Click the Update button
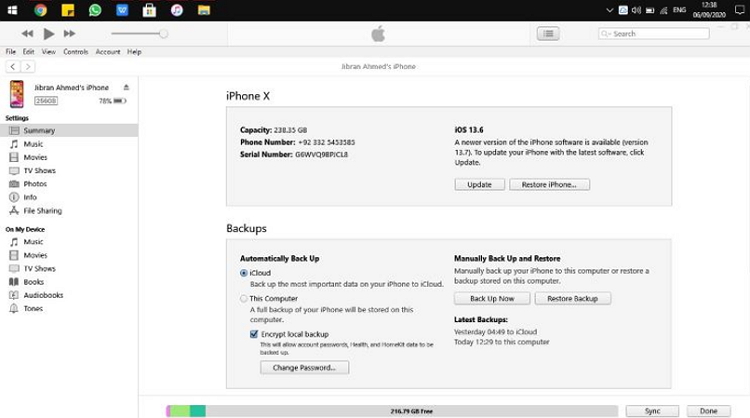Image resolution: width=750 pixels, height=418 pixels. coord(479,185)
